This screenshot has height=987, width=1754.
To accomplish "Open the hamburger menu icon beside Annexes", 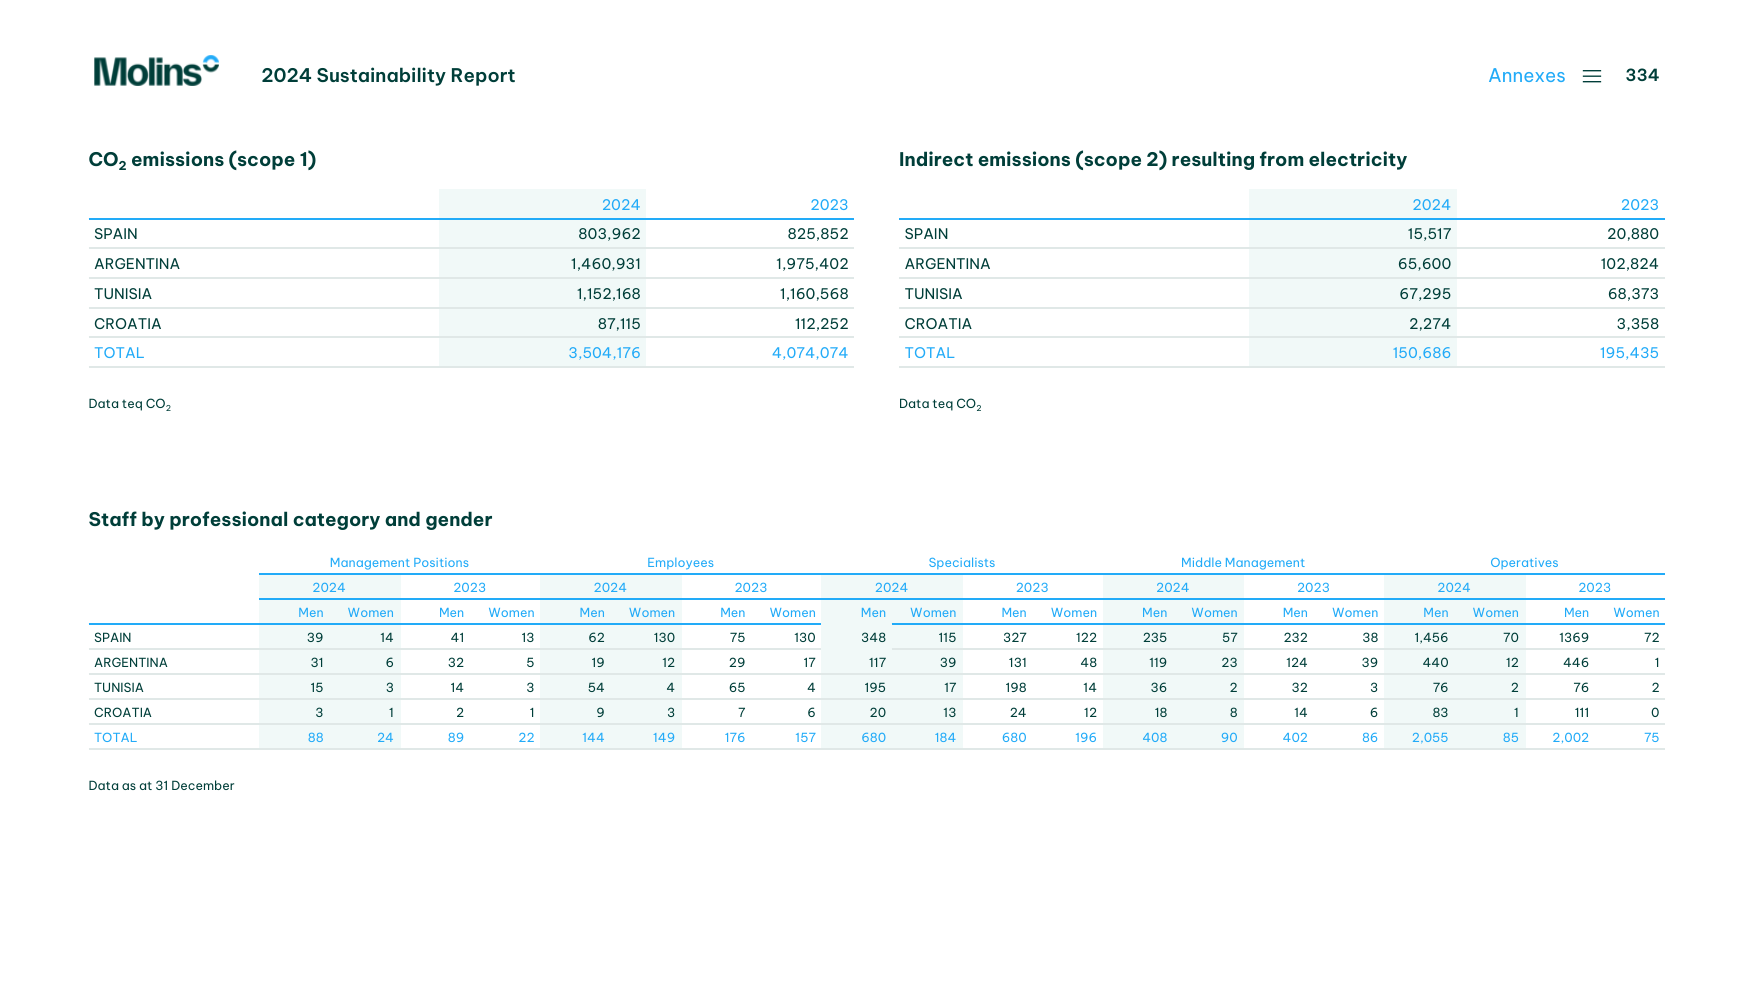I will 1592,76.
